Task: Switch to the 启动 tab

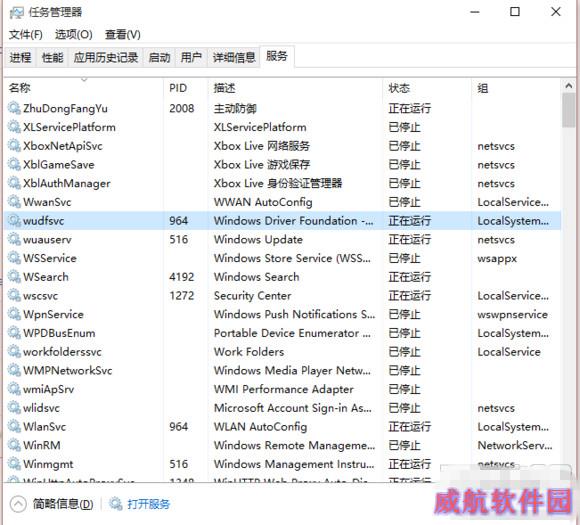Action: point(159,57)
